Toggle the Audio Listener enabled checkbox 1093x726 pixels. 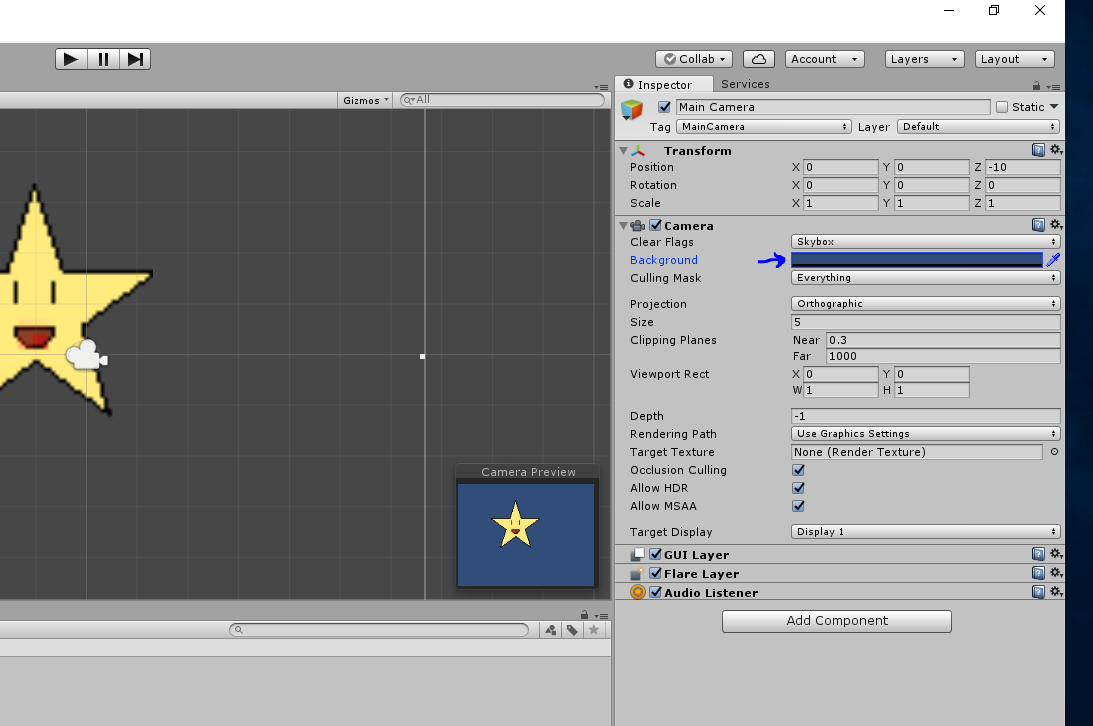[655, 592]
